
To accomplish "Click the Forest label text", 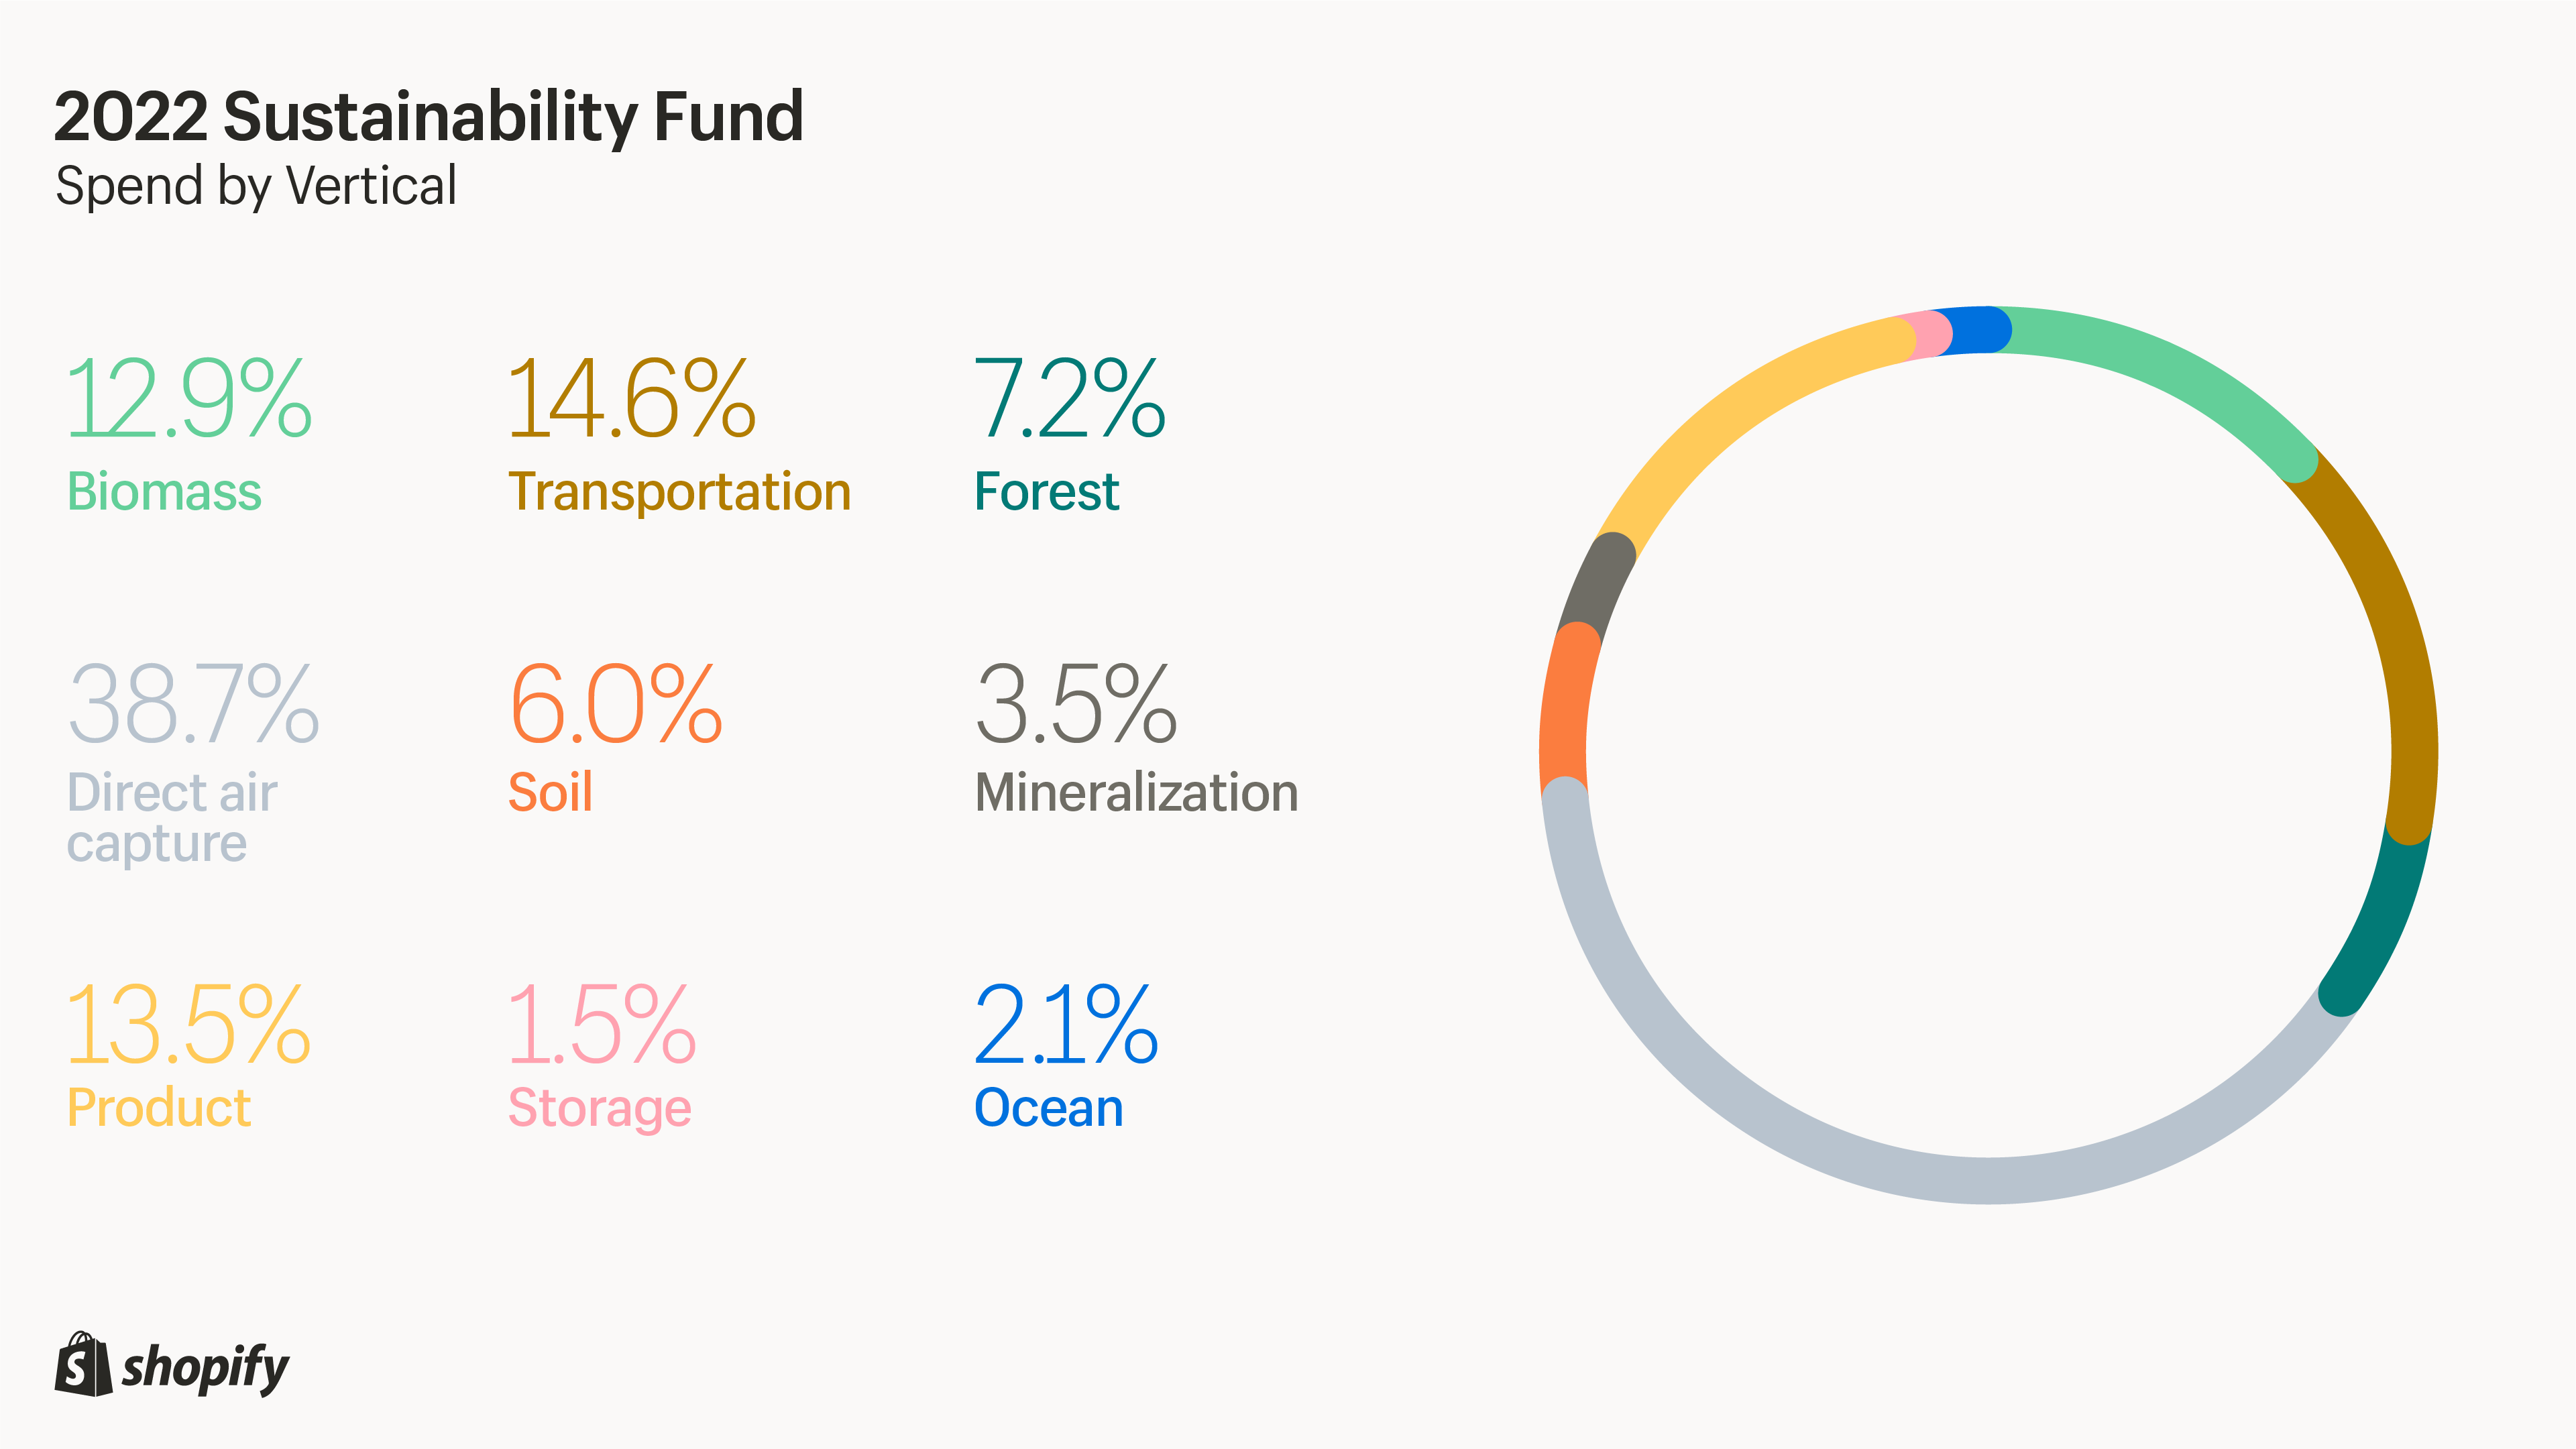I will [1046, 492].
